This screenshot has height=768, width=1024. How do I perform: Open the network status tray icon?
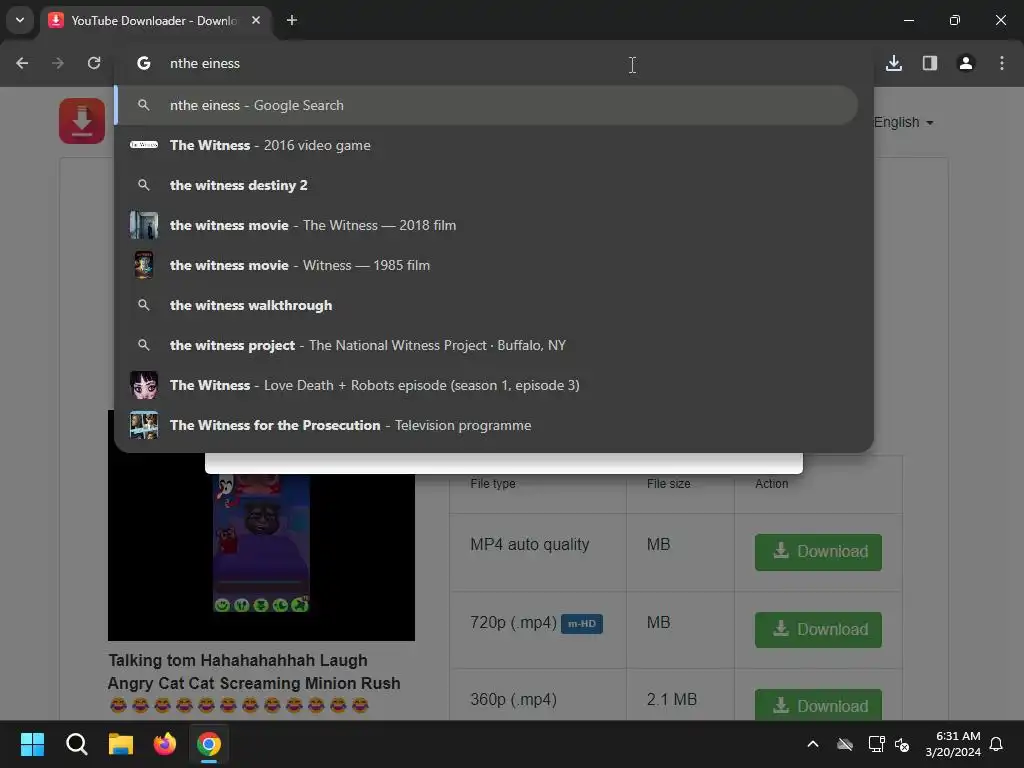[876, 744]
